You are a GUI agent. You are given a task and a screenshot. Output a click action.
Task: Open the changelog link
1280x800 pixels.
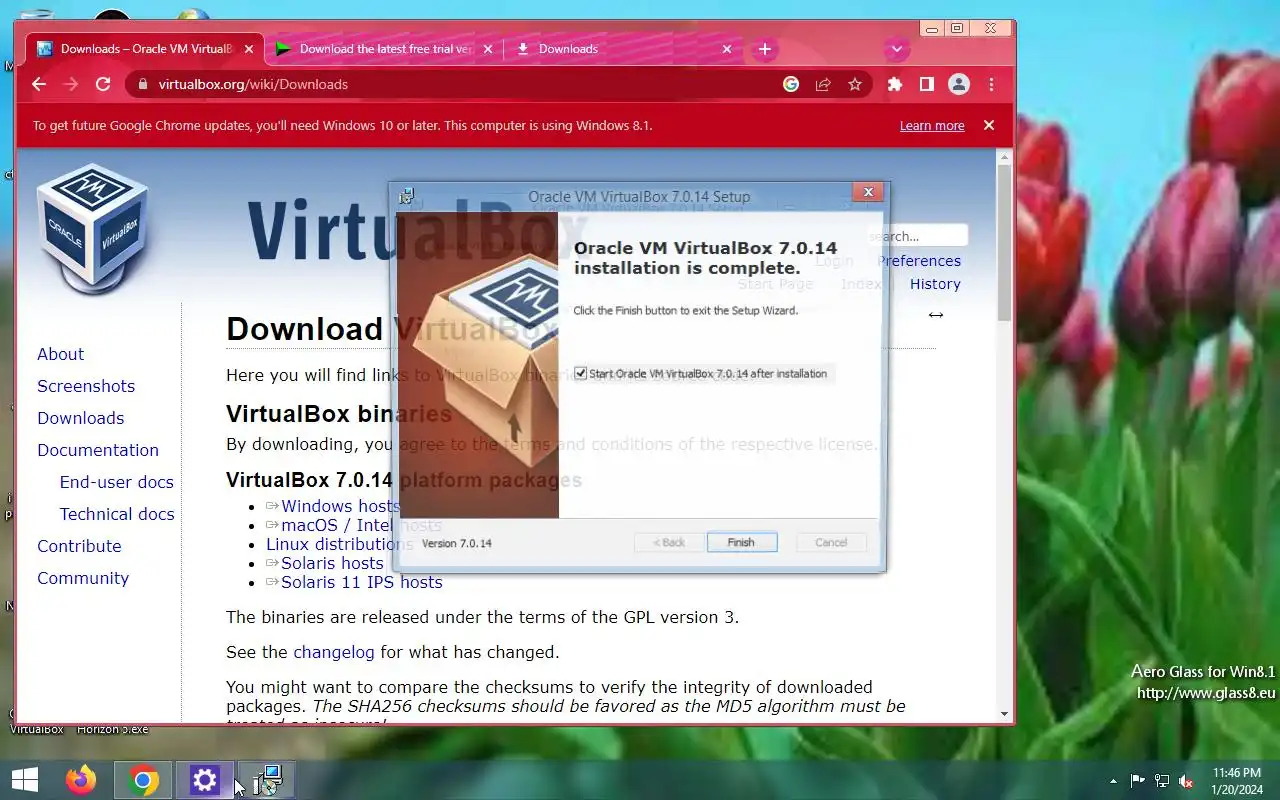pos(334,652)
